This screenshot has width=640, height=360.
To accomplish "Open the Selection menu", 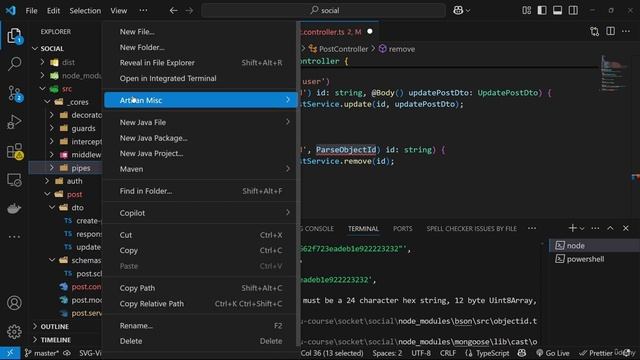I will click(85, 11).
